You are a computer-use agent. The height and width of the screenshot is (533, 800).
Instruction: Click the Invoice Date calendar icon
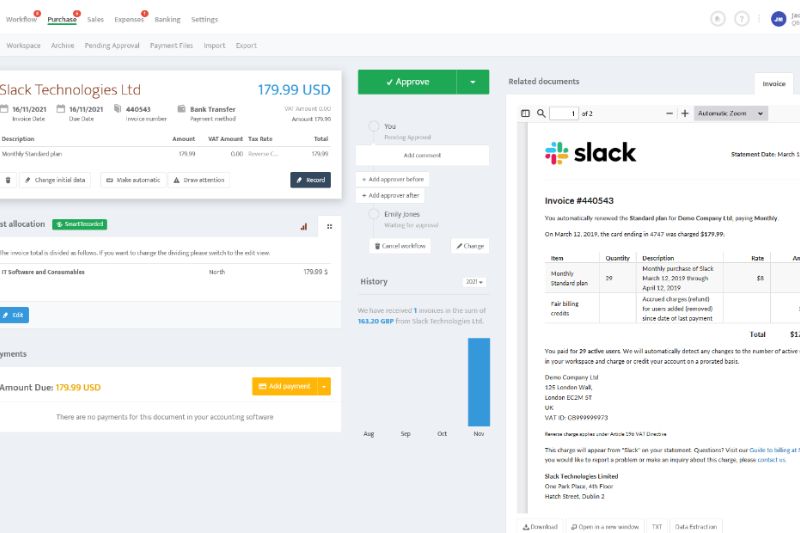click(4, 109)
